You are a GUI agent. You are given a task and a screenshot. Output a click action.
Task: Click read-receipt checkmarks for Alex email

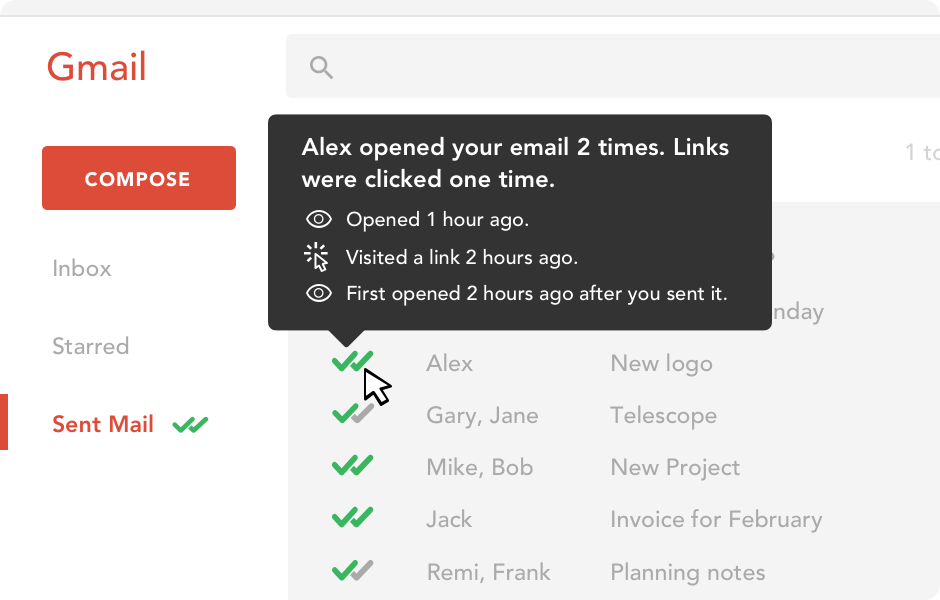[352, 362]
